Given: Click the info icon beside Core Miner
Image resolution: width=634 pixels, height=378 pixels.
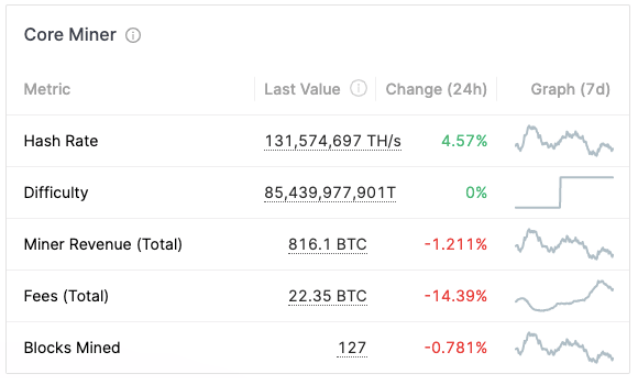Looking at the screenshot, I should click(133, 36).
